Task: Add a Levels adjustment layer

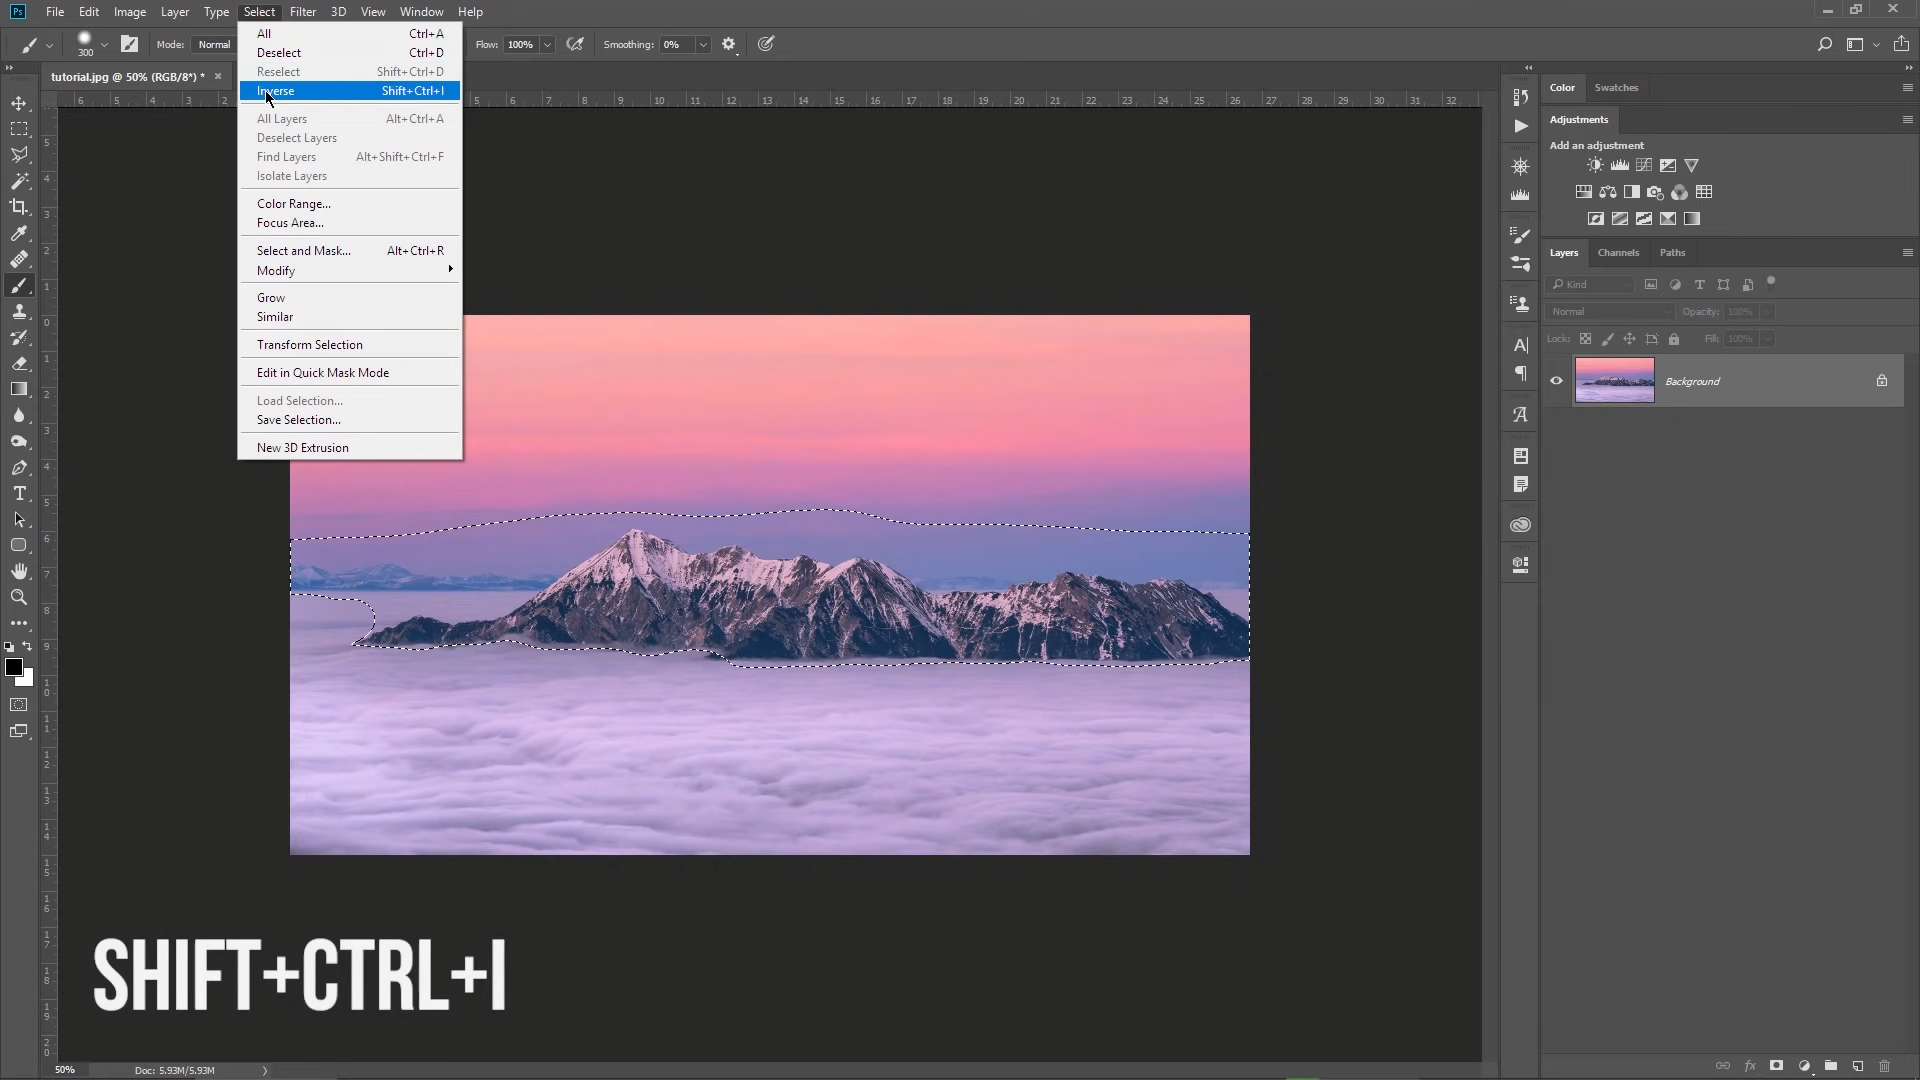Action: [x=1620, y=165]
